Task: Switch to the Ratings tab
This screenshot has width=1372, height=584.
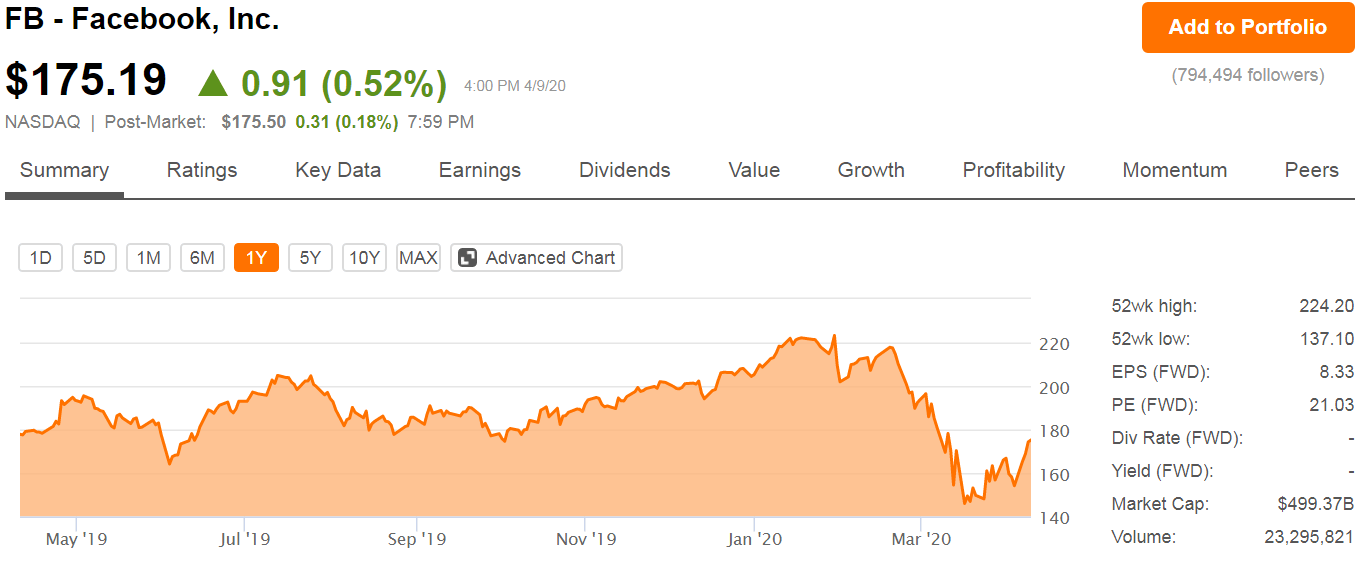Action: [201, 170]
